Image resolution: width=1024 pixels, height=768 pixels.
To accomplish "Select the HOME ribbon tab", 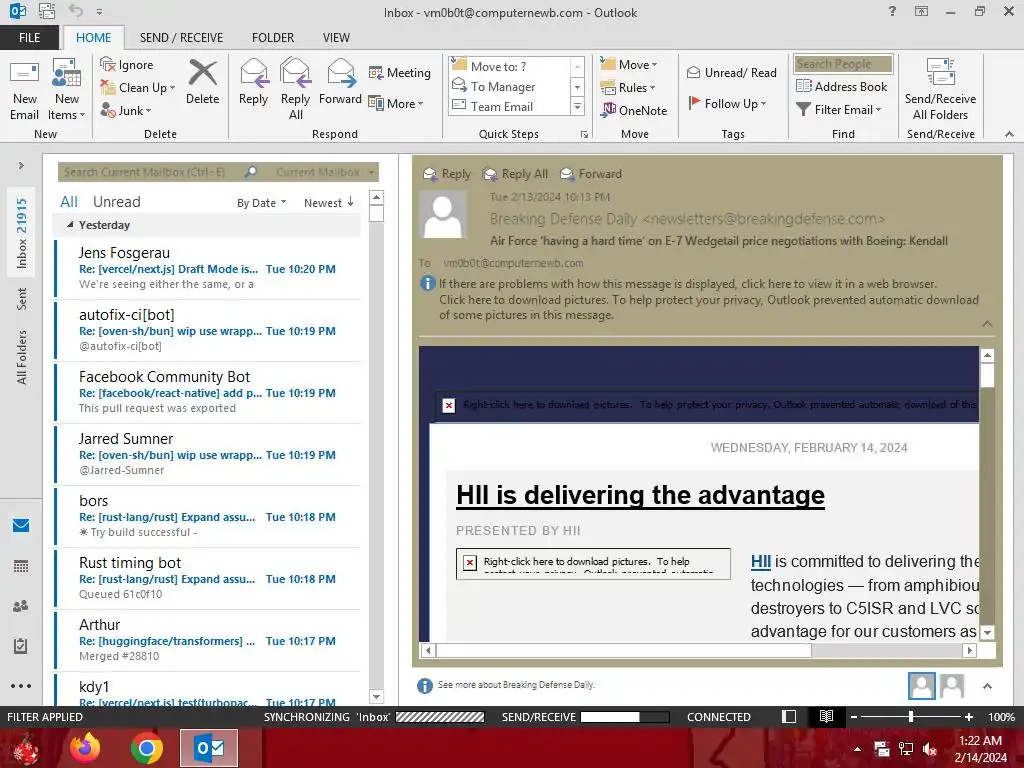I will point(93,38).
